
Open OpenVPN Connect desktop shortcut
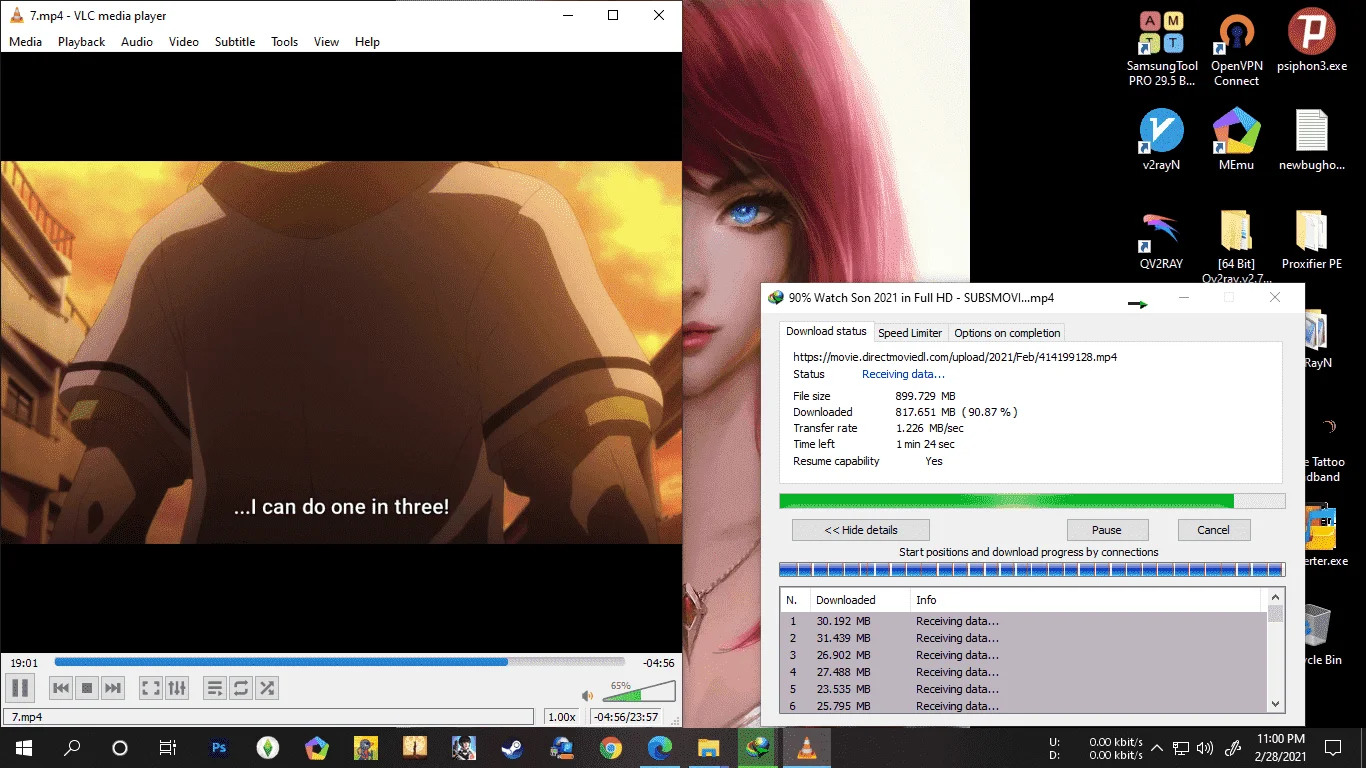tap(1237, 50)
